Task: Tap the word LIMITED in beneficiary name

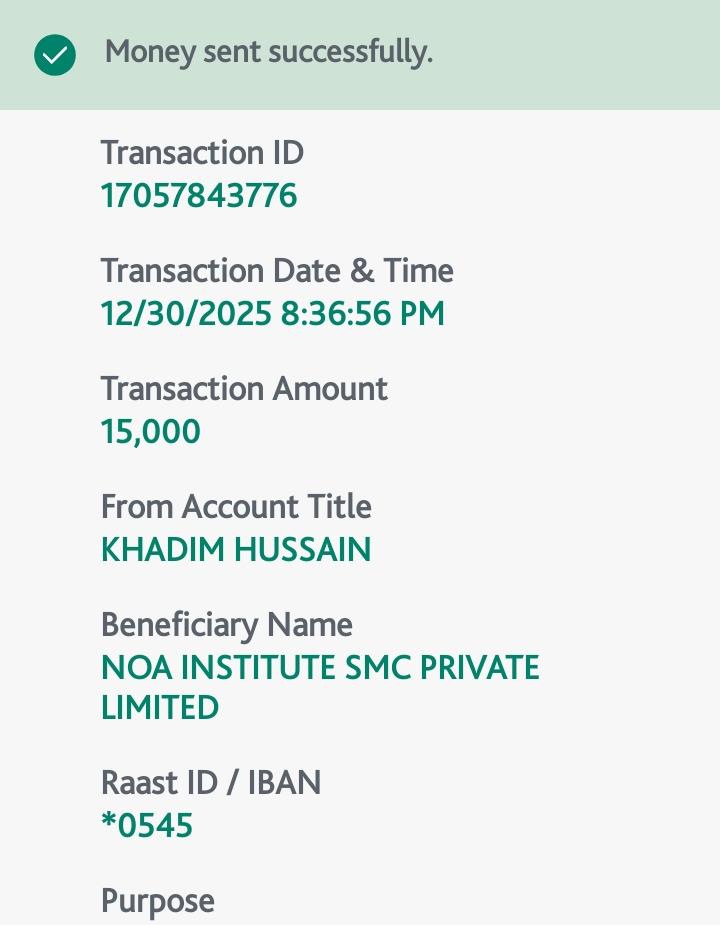Action: [160, 708]
